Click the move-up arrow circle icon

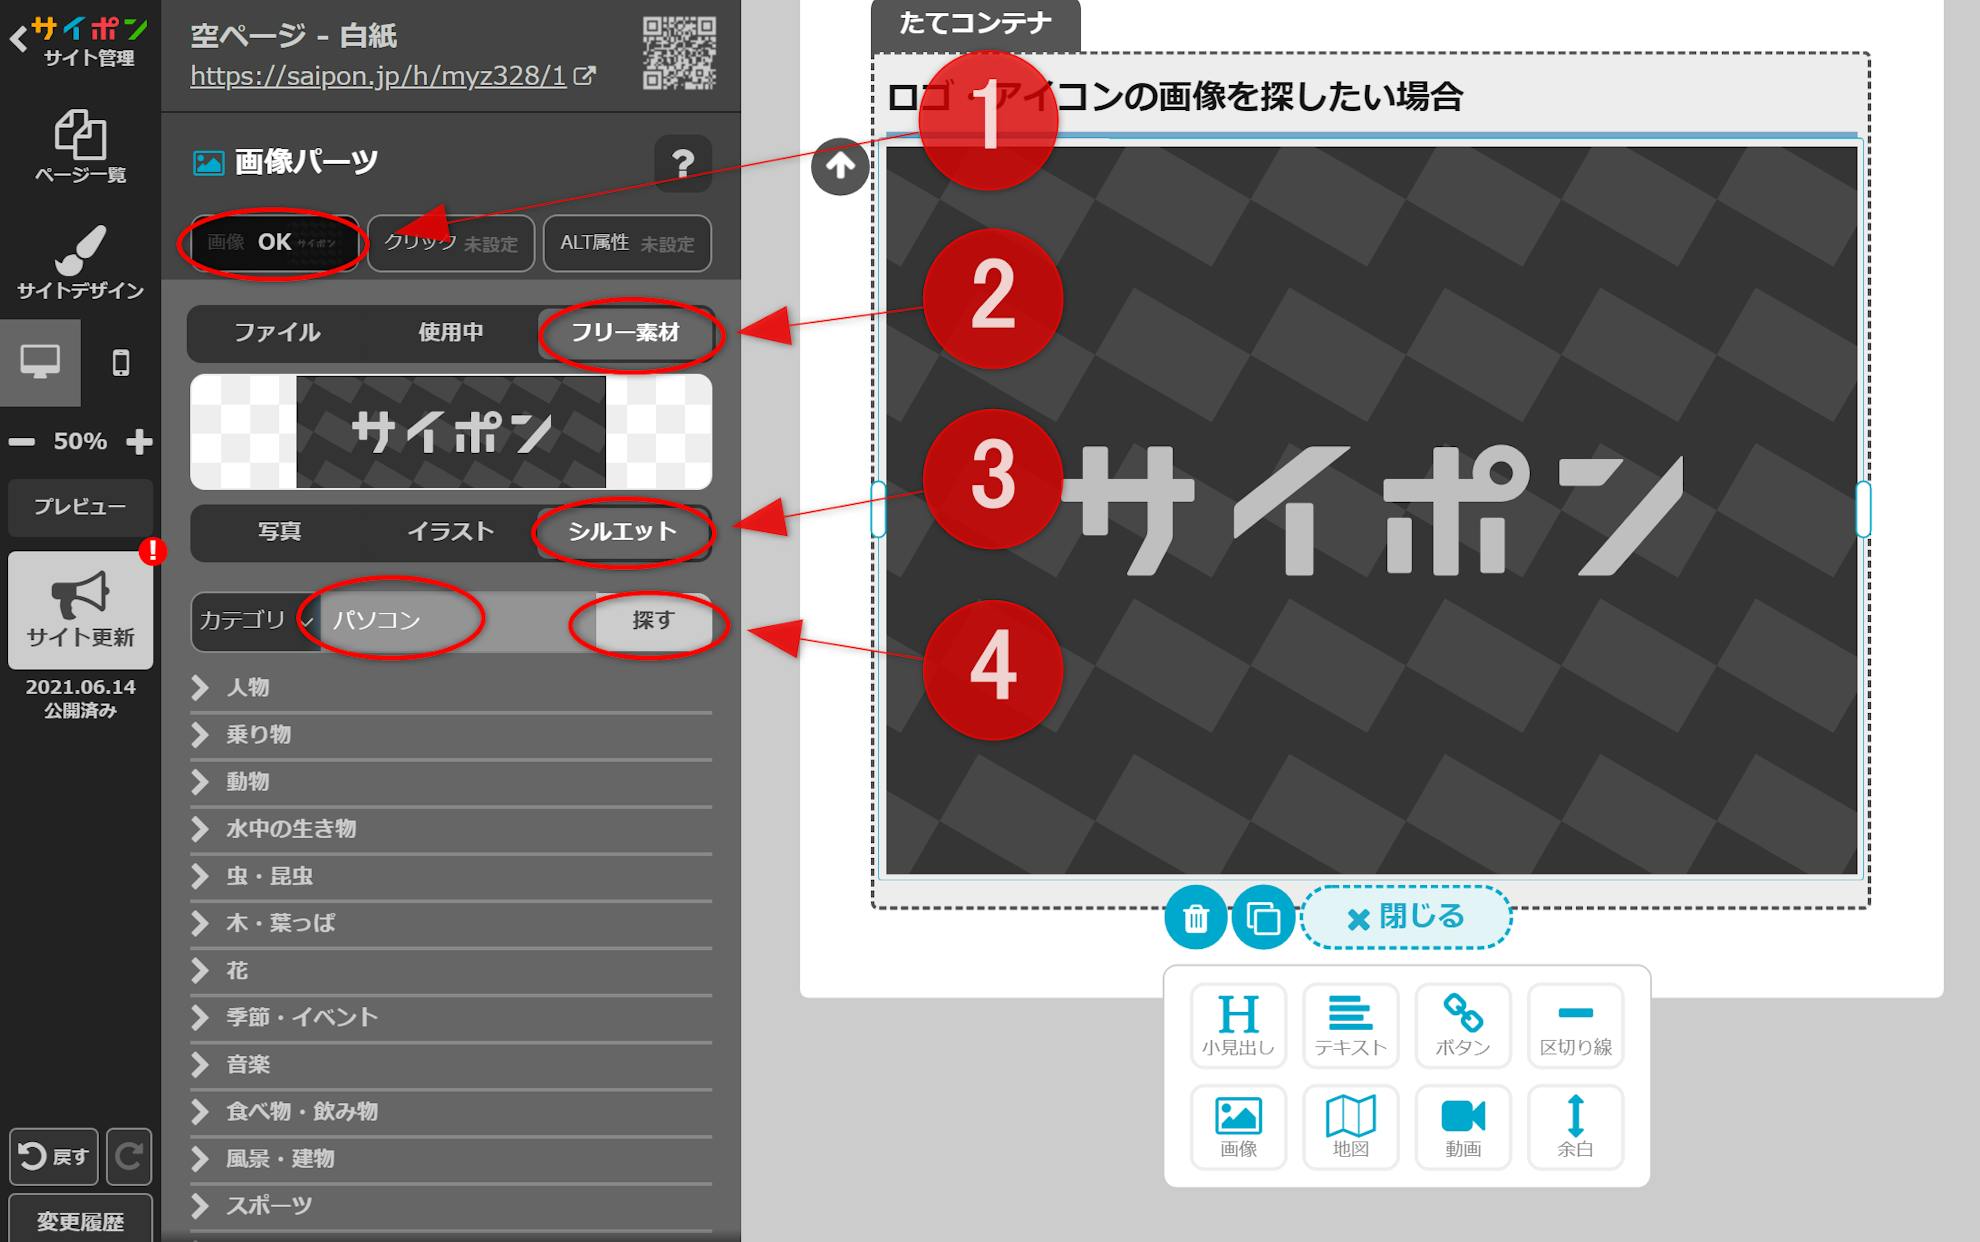(x=840, y=166)
